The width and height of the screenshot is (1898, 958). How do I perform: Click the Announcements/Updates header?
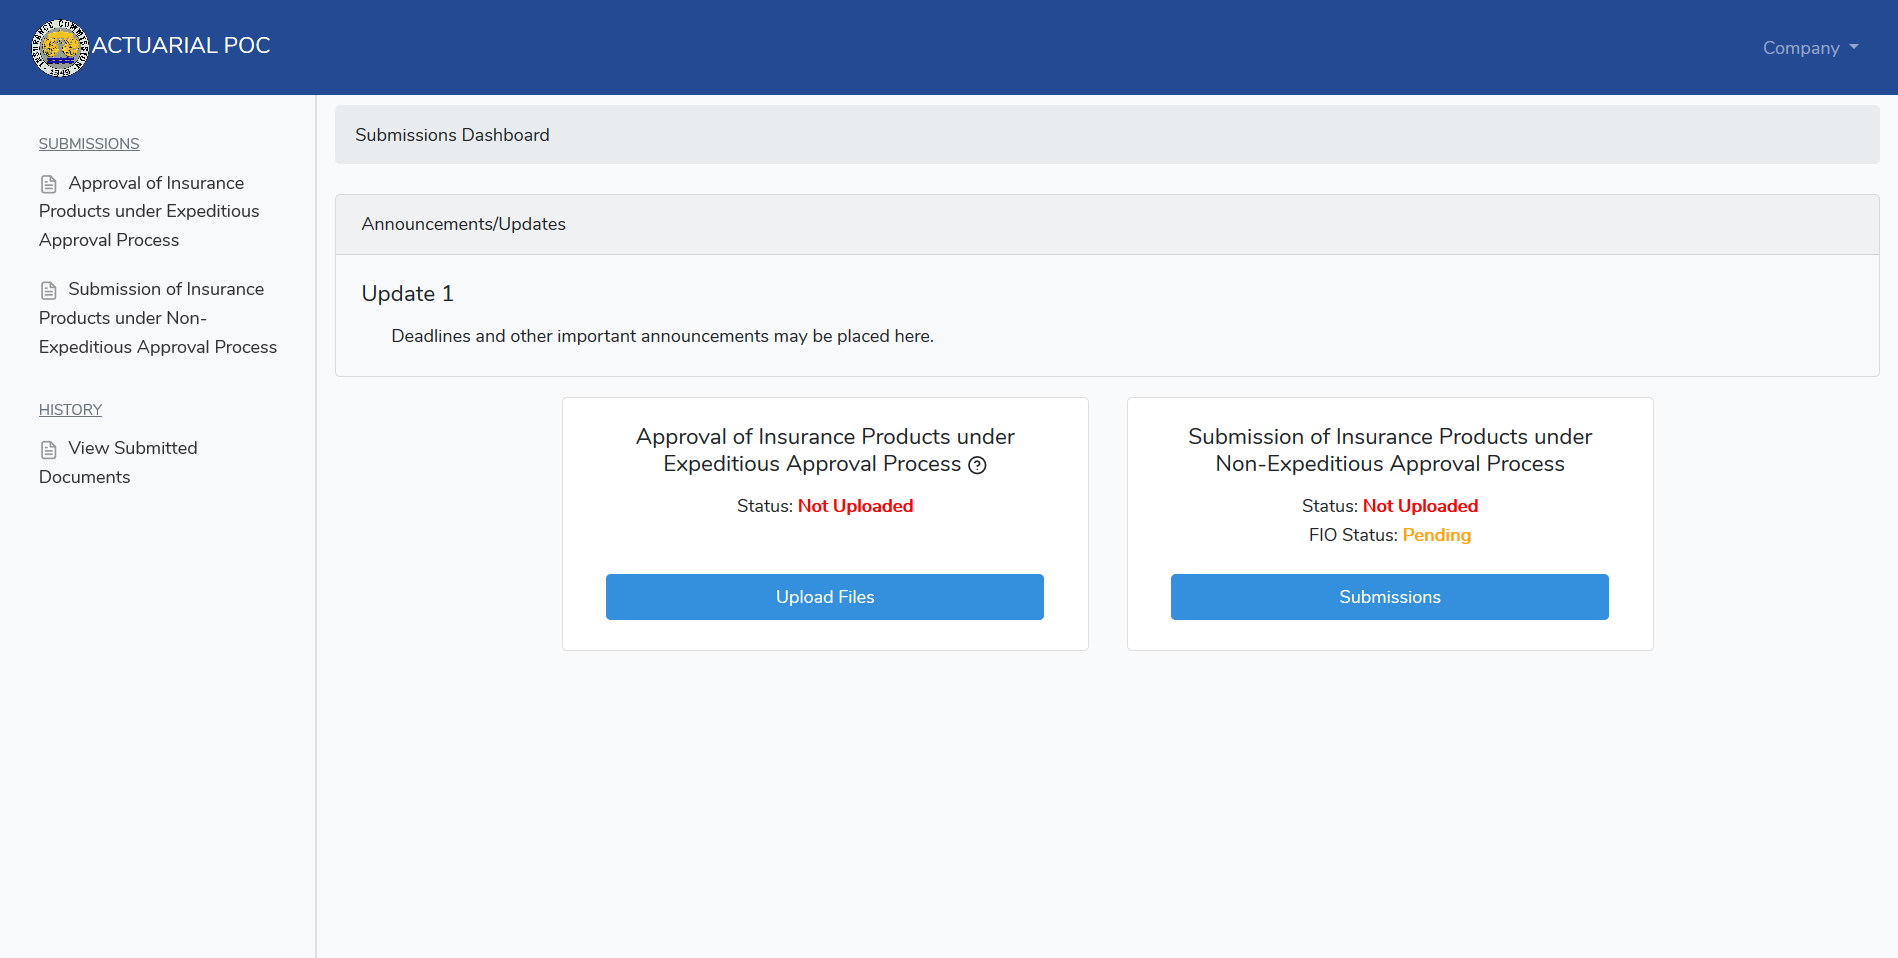tap(1107, 224)
